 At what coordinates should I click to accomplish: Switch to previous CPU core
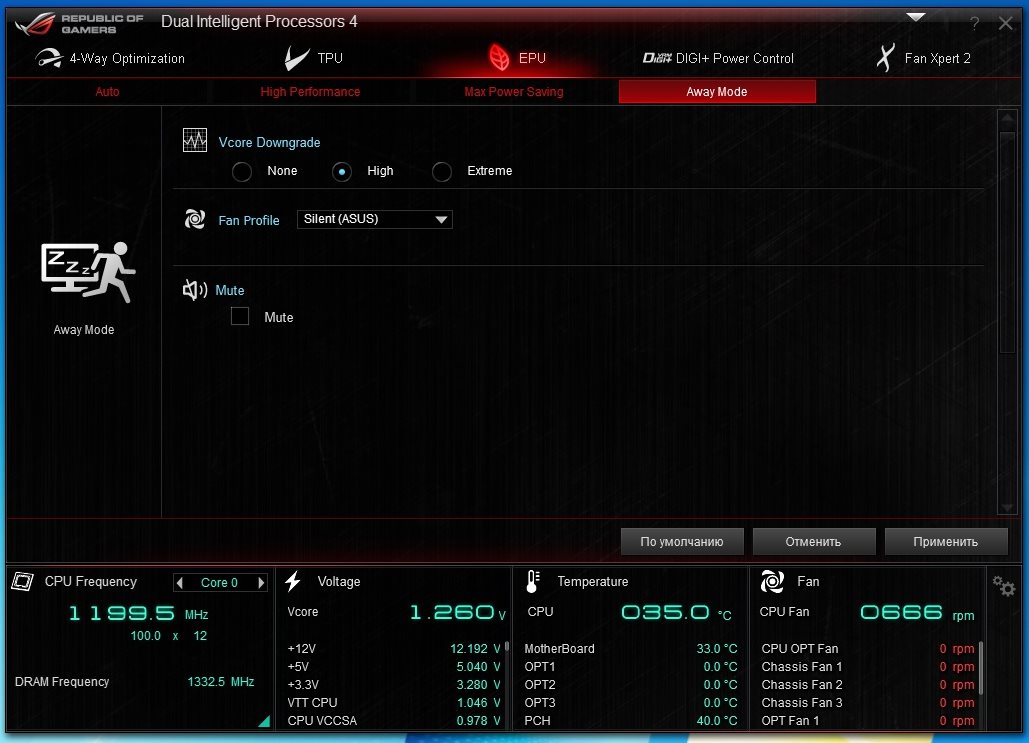click(180, 582)
